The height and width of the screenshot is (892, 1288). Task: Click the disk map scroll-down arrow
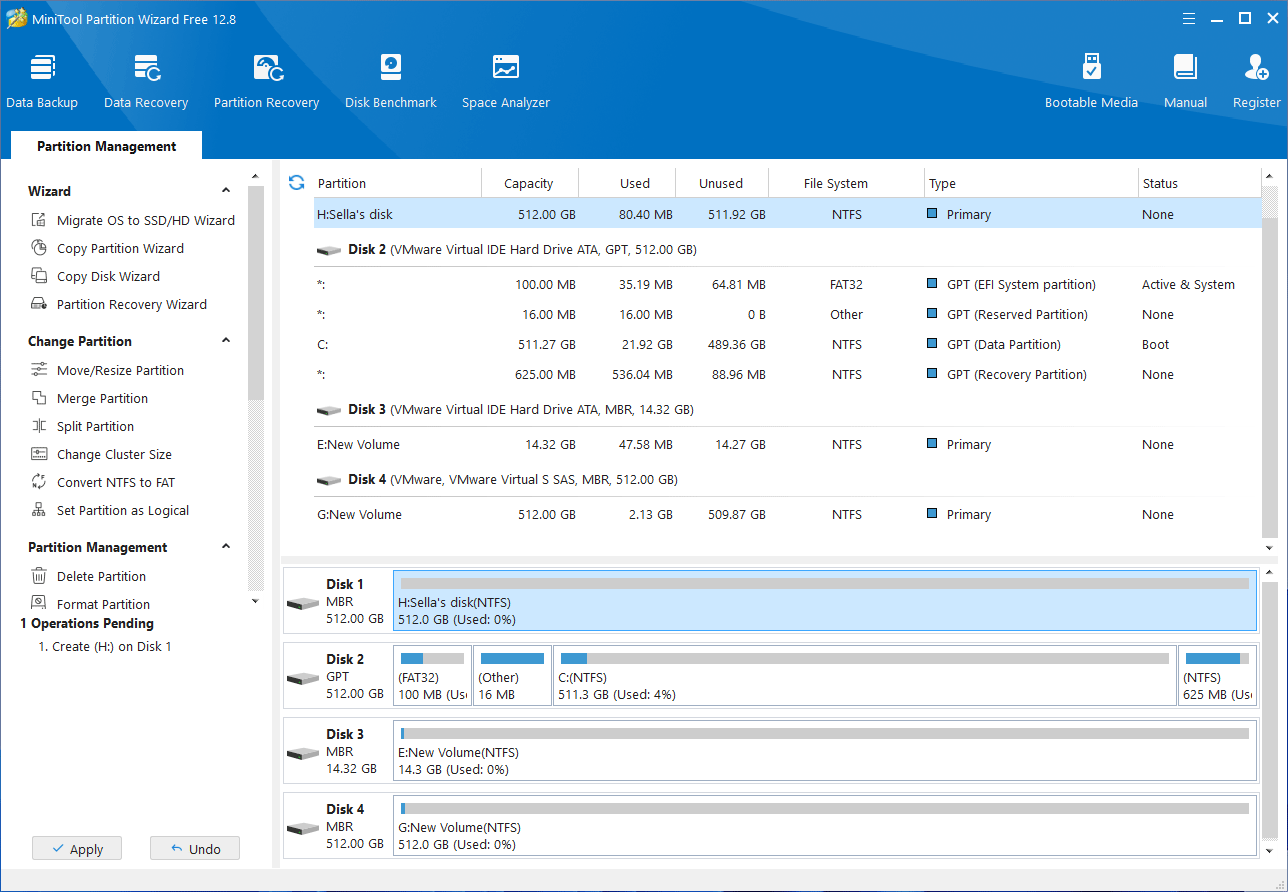1269,851
